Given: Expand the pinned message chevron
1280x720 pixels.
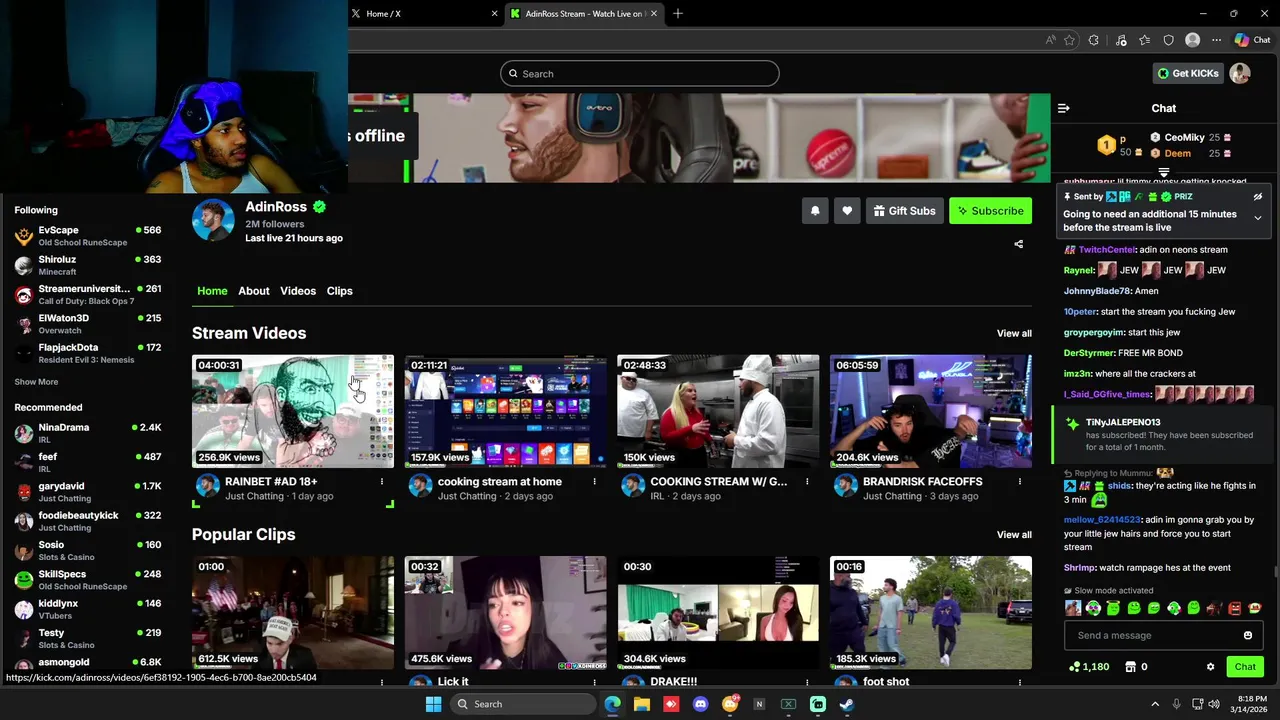Looking at the screenshot, I should click(1258, 218).
